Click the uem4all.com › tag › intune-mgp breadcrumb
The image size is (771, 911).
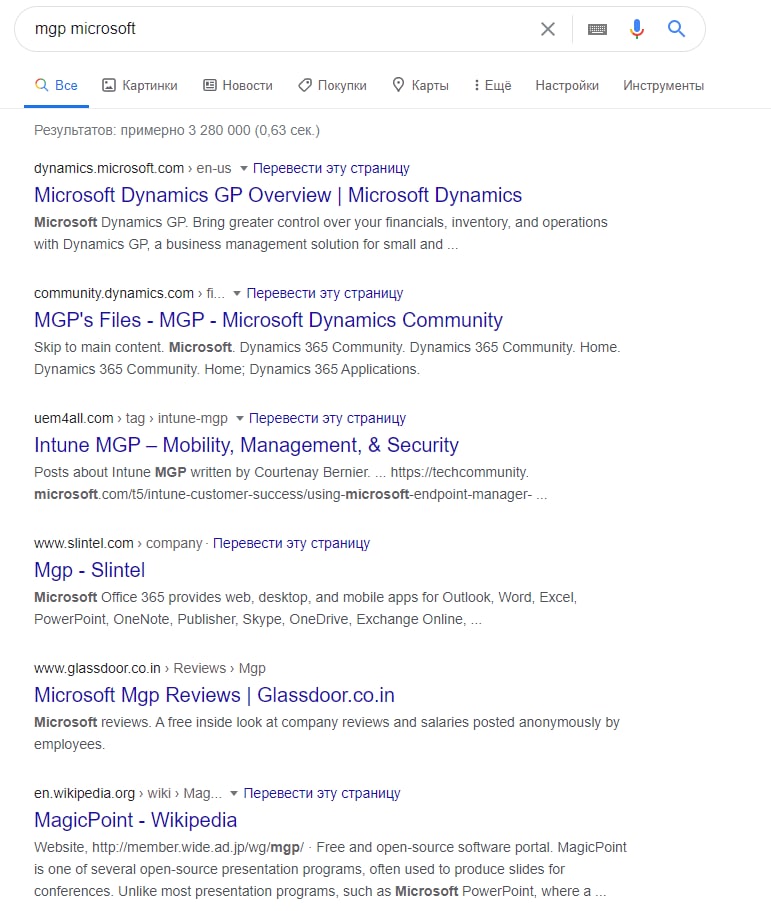pos(131,418)
